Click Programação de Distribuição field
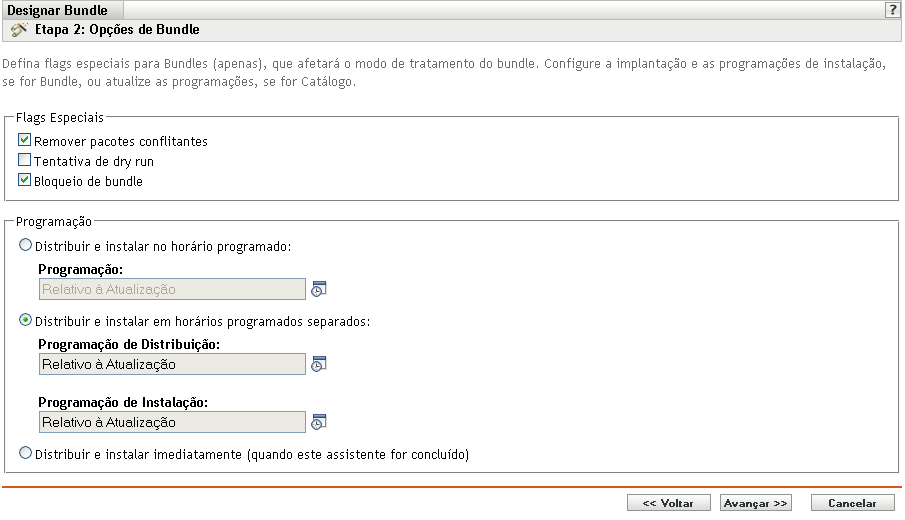Image resolution: width=905 pixels, height=520 pixels. click(x=172, y=365)
